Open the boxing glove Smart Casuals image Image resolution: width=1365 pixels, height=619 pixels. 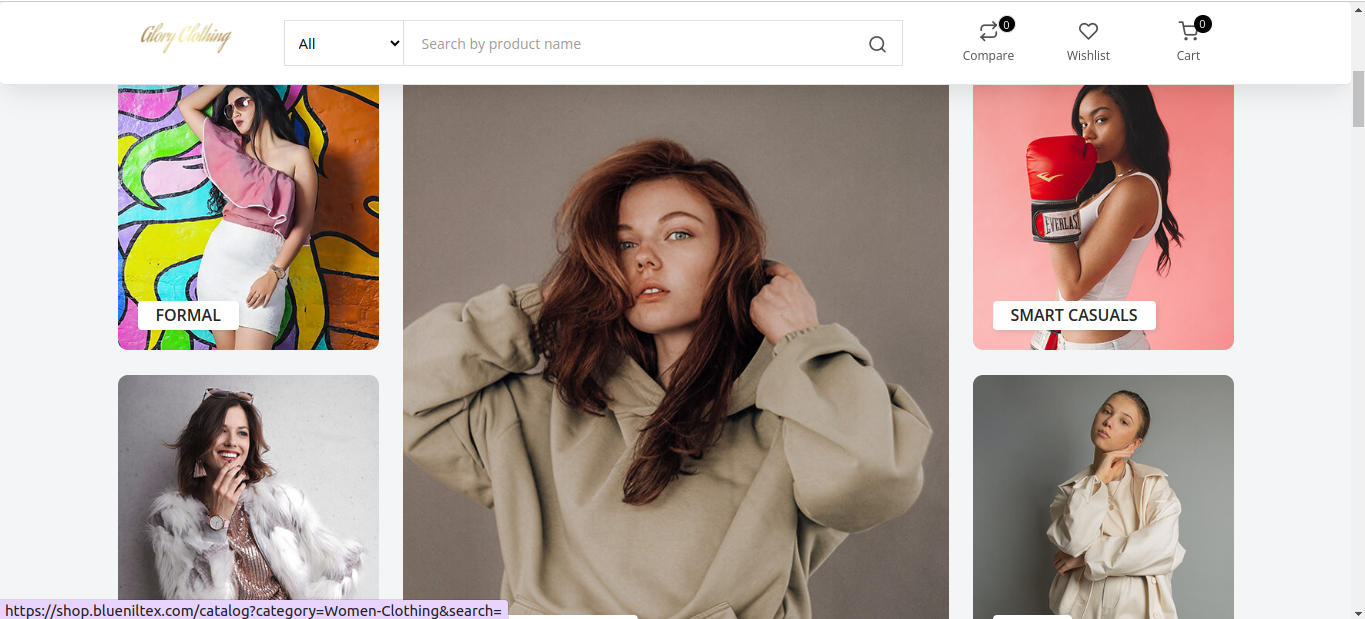(1103, 200)
